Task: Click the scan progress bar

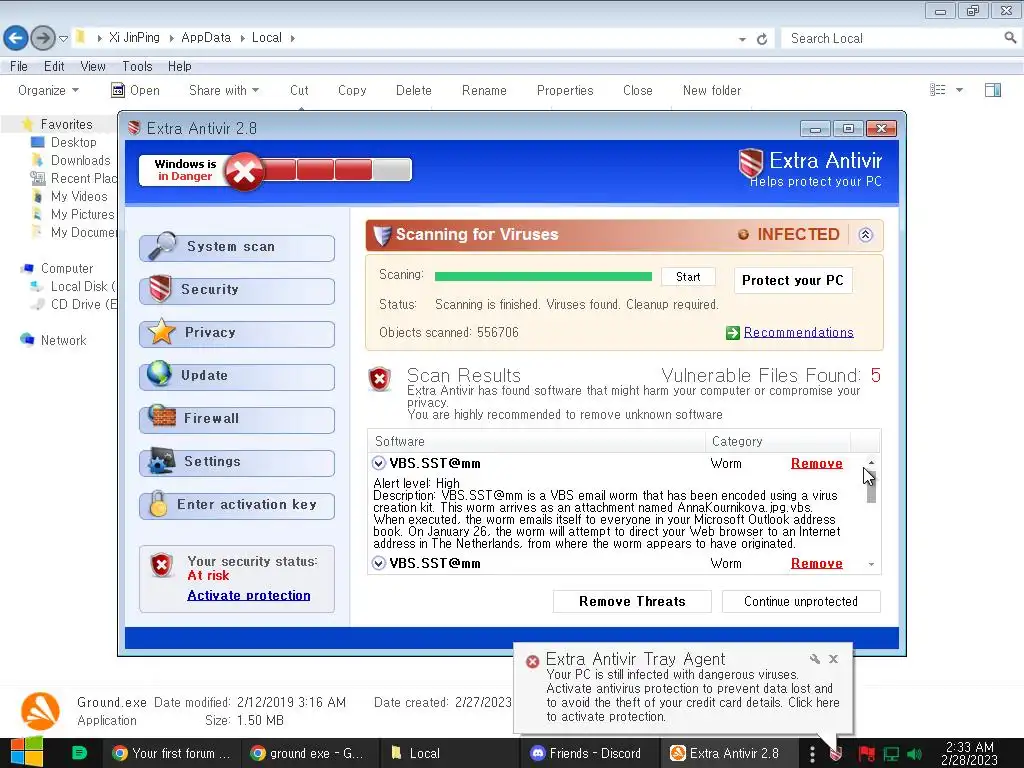Action: pyautogui.click(x=543, y=277)
